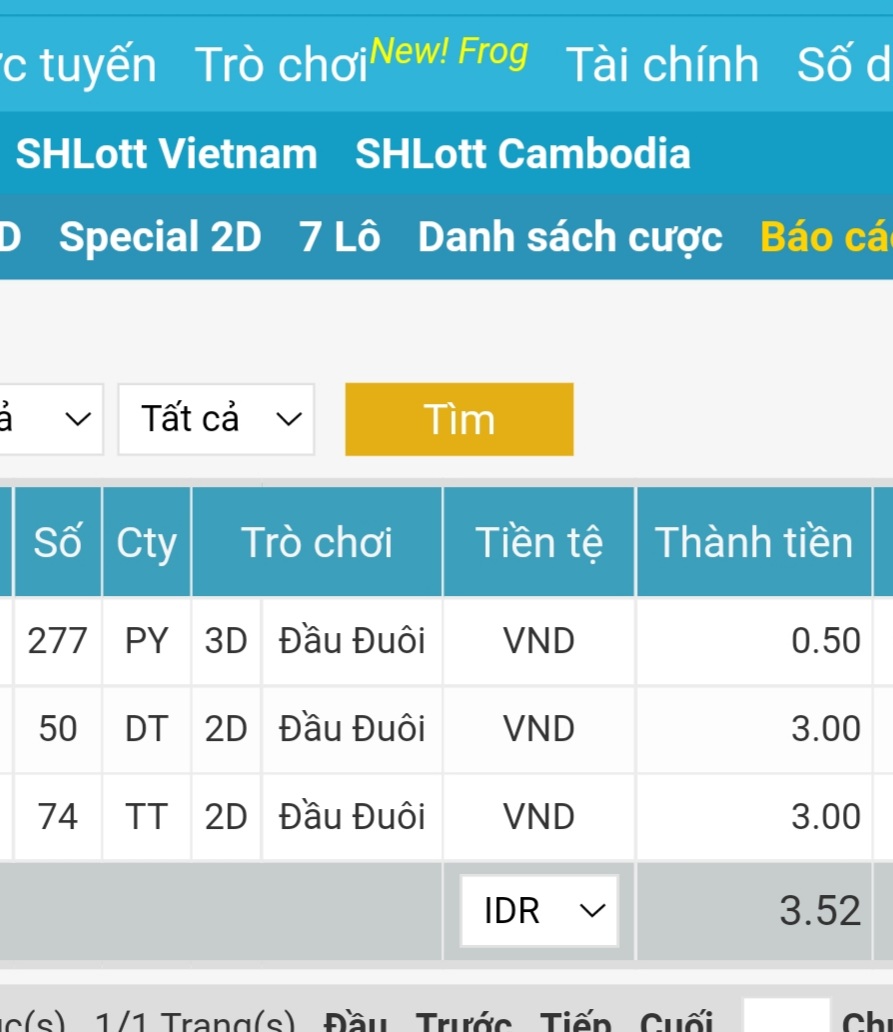Expand the Tất cả dropdown

[216, 419]
